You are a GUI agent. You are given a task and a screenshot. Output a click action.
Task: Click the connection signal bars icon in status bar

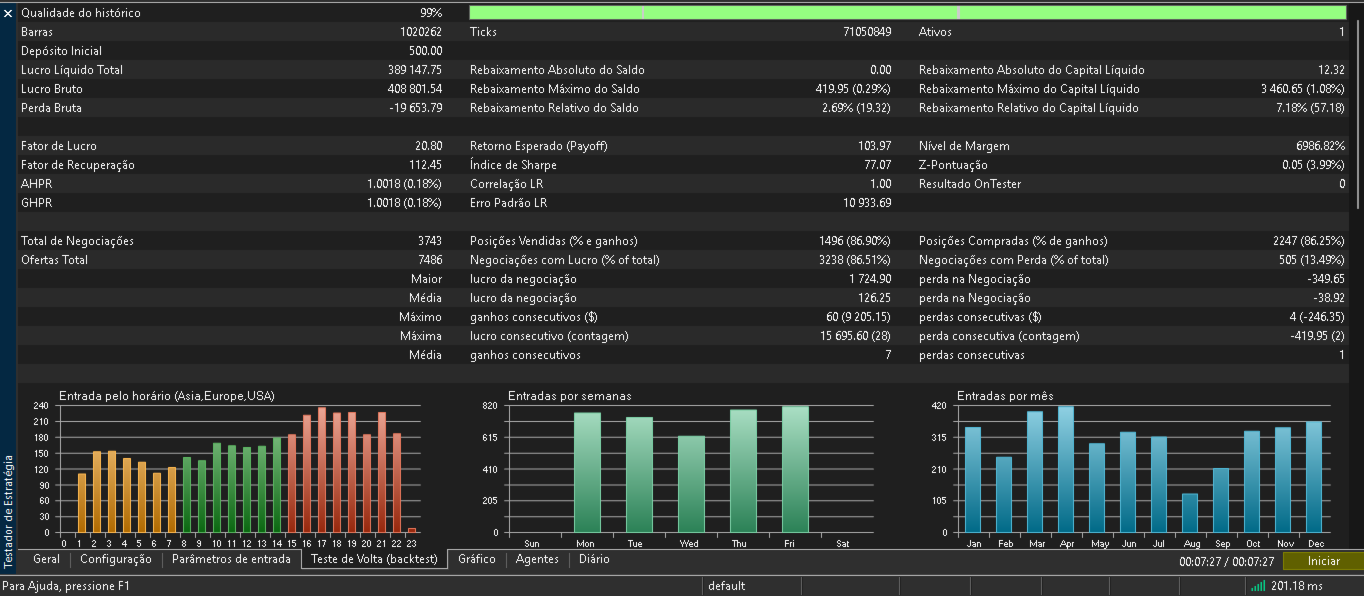[1258, 586]
